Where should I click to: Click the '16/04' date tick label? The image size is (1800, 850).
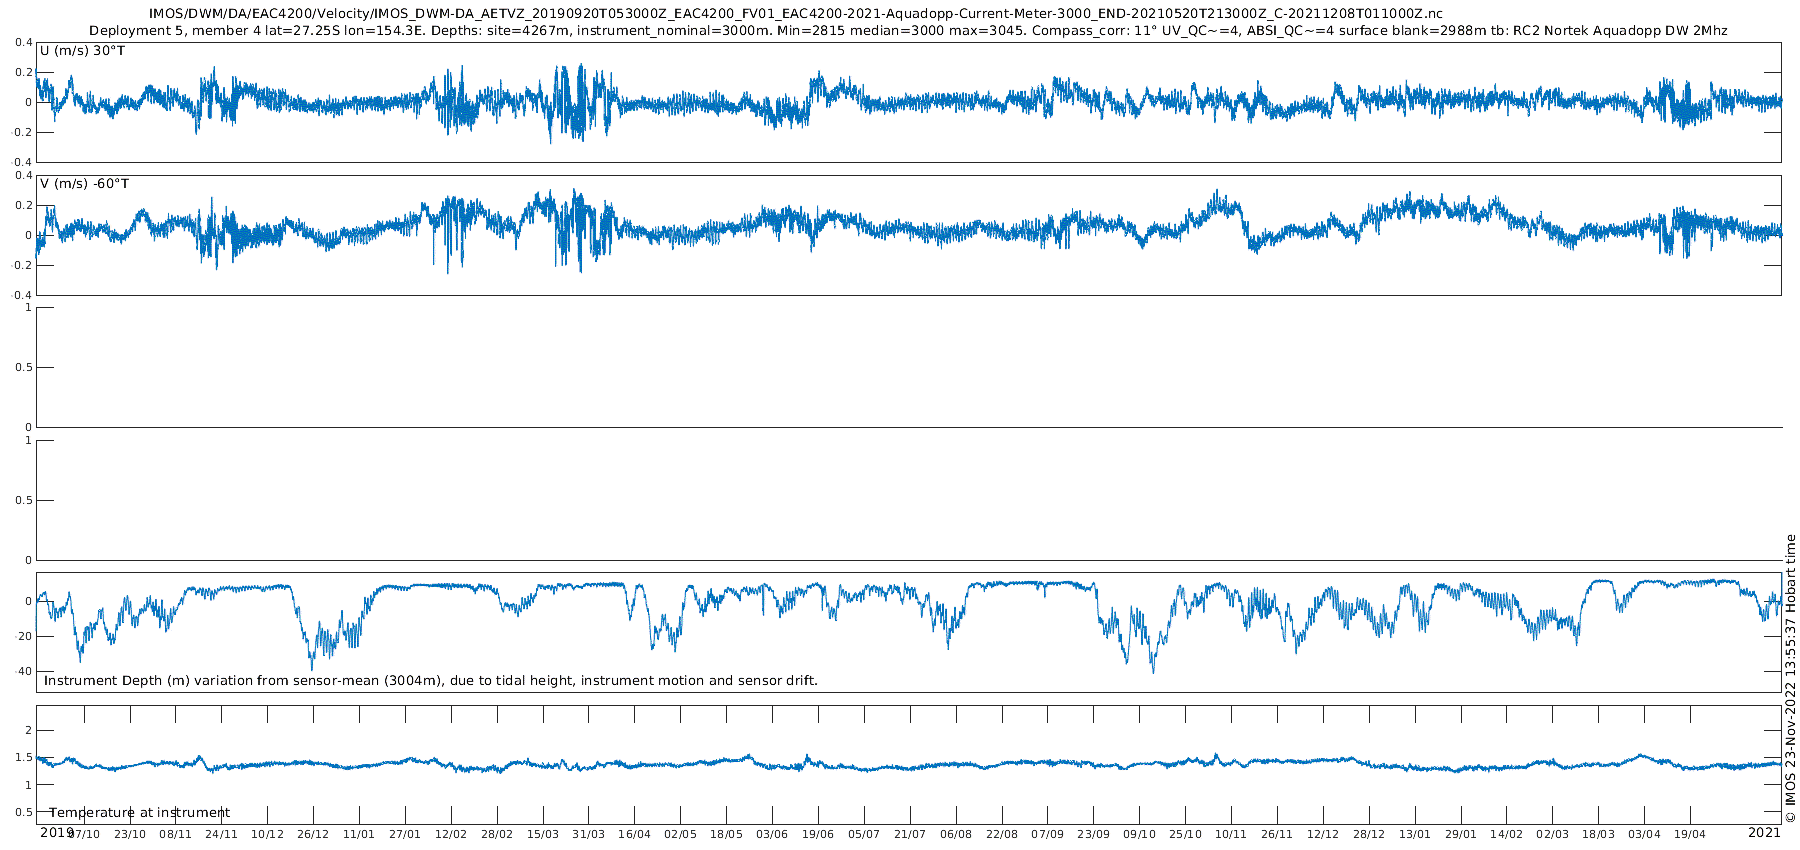[x=634, y=834]
